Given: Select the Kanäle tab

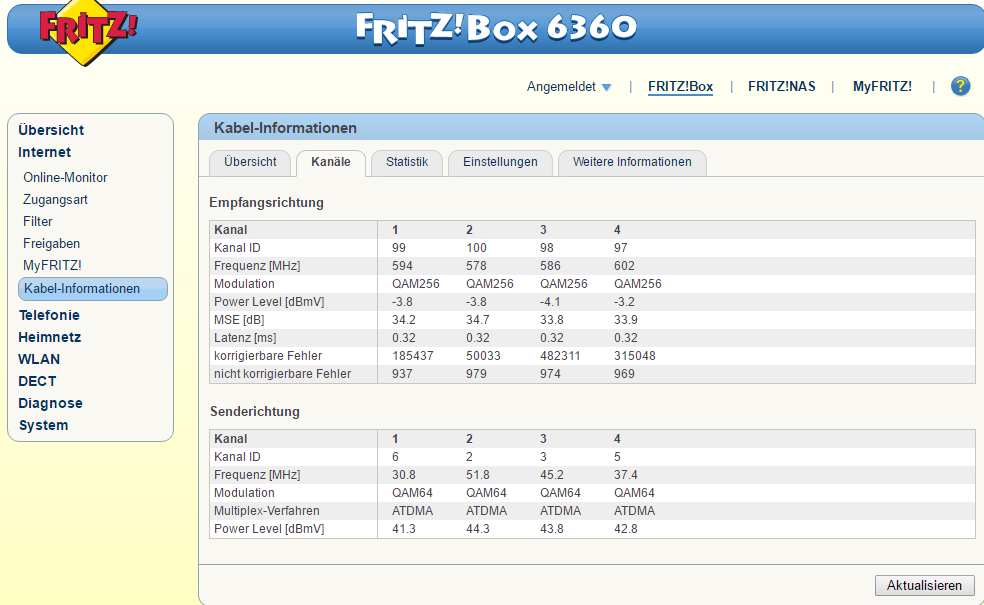Looking at the screenshot, I should tap(331, 162).
